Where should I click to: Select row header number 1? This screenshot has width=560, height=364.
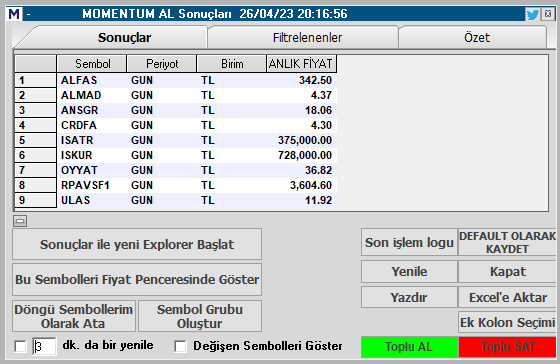[35, 80]
